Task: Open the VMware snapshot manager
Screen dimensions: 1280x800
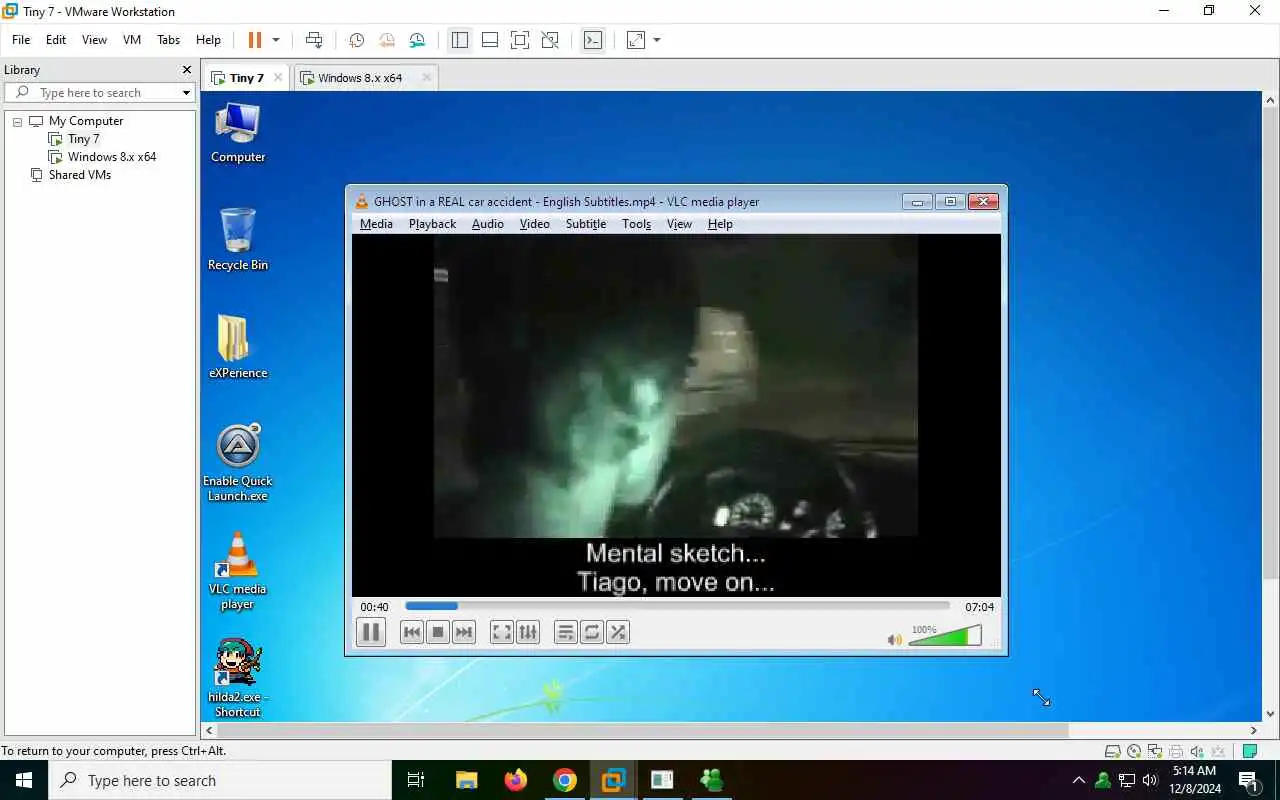Action: pos(417,40)
